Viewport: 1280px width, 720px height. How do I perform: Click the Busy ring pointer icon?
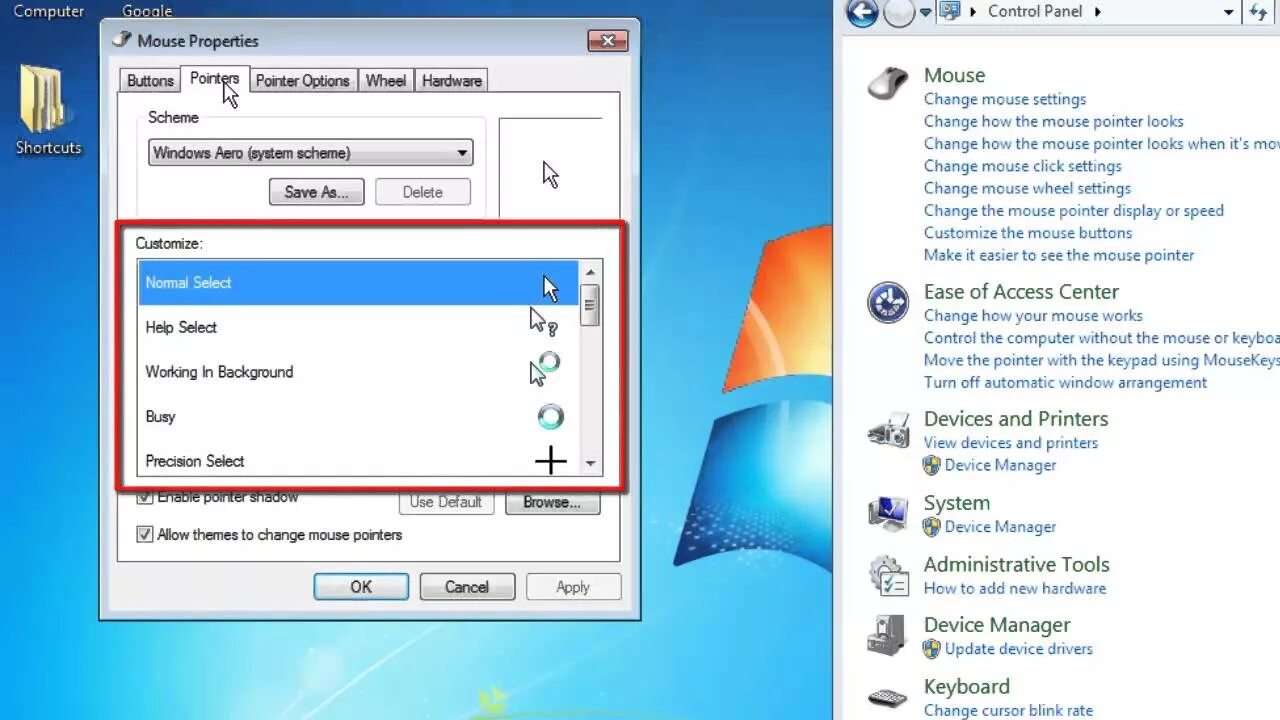[550, 416]
